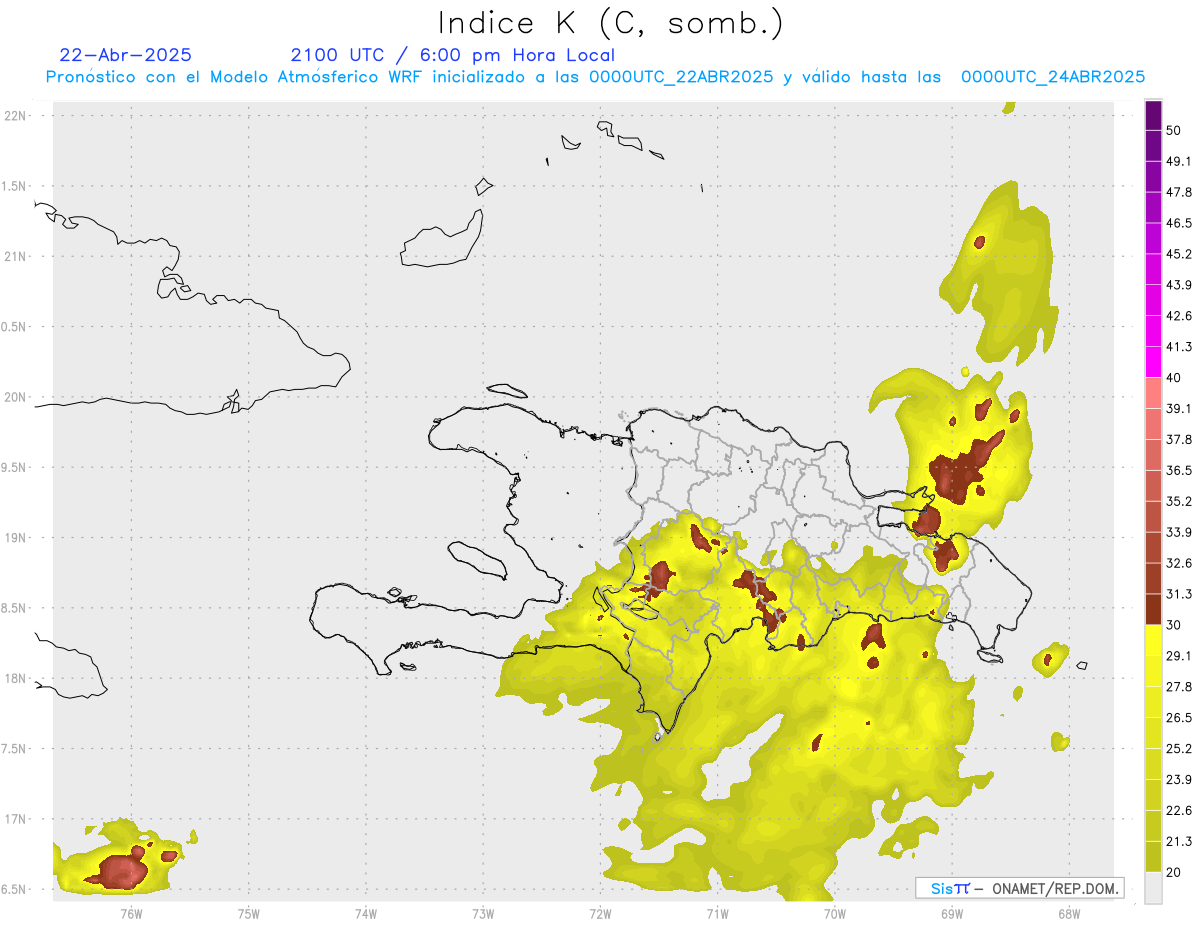This screenshot has width=1200, height=927.
Task: Select the magenta swatch between 40 and 41.3
Action: tap(1153, 362)
